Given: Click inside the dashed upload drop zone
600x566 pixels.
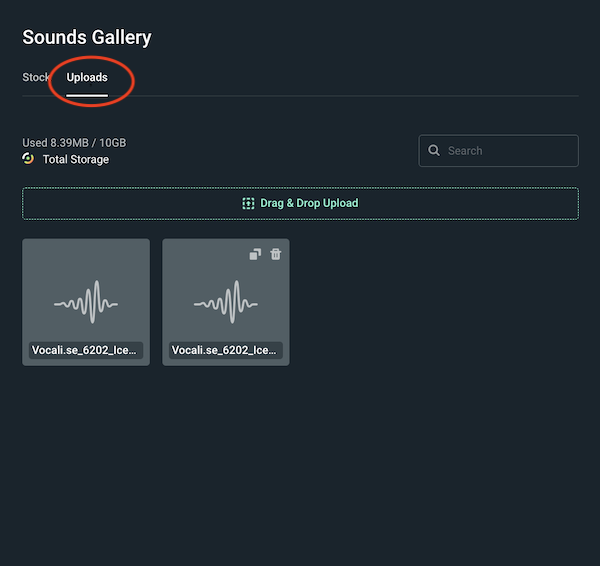Looking at the screenshot, I should pyautogui.click(x=450, y=203).
